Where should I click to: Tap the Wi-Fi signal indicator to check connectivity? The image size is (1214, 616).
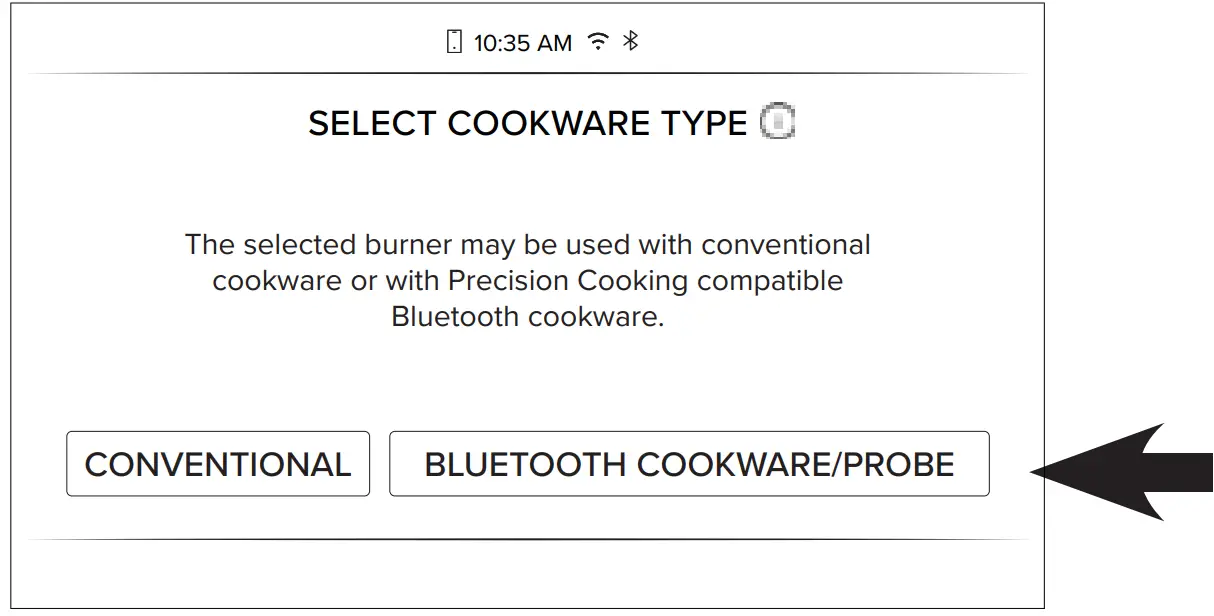[x=596, y=41]
